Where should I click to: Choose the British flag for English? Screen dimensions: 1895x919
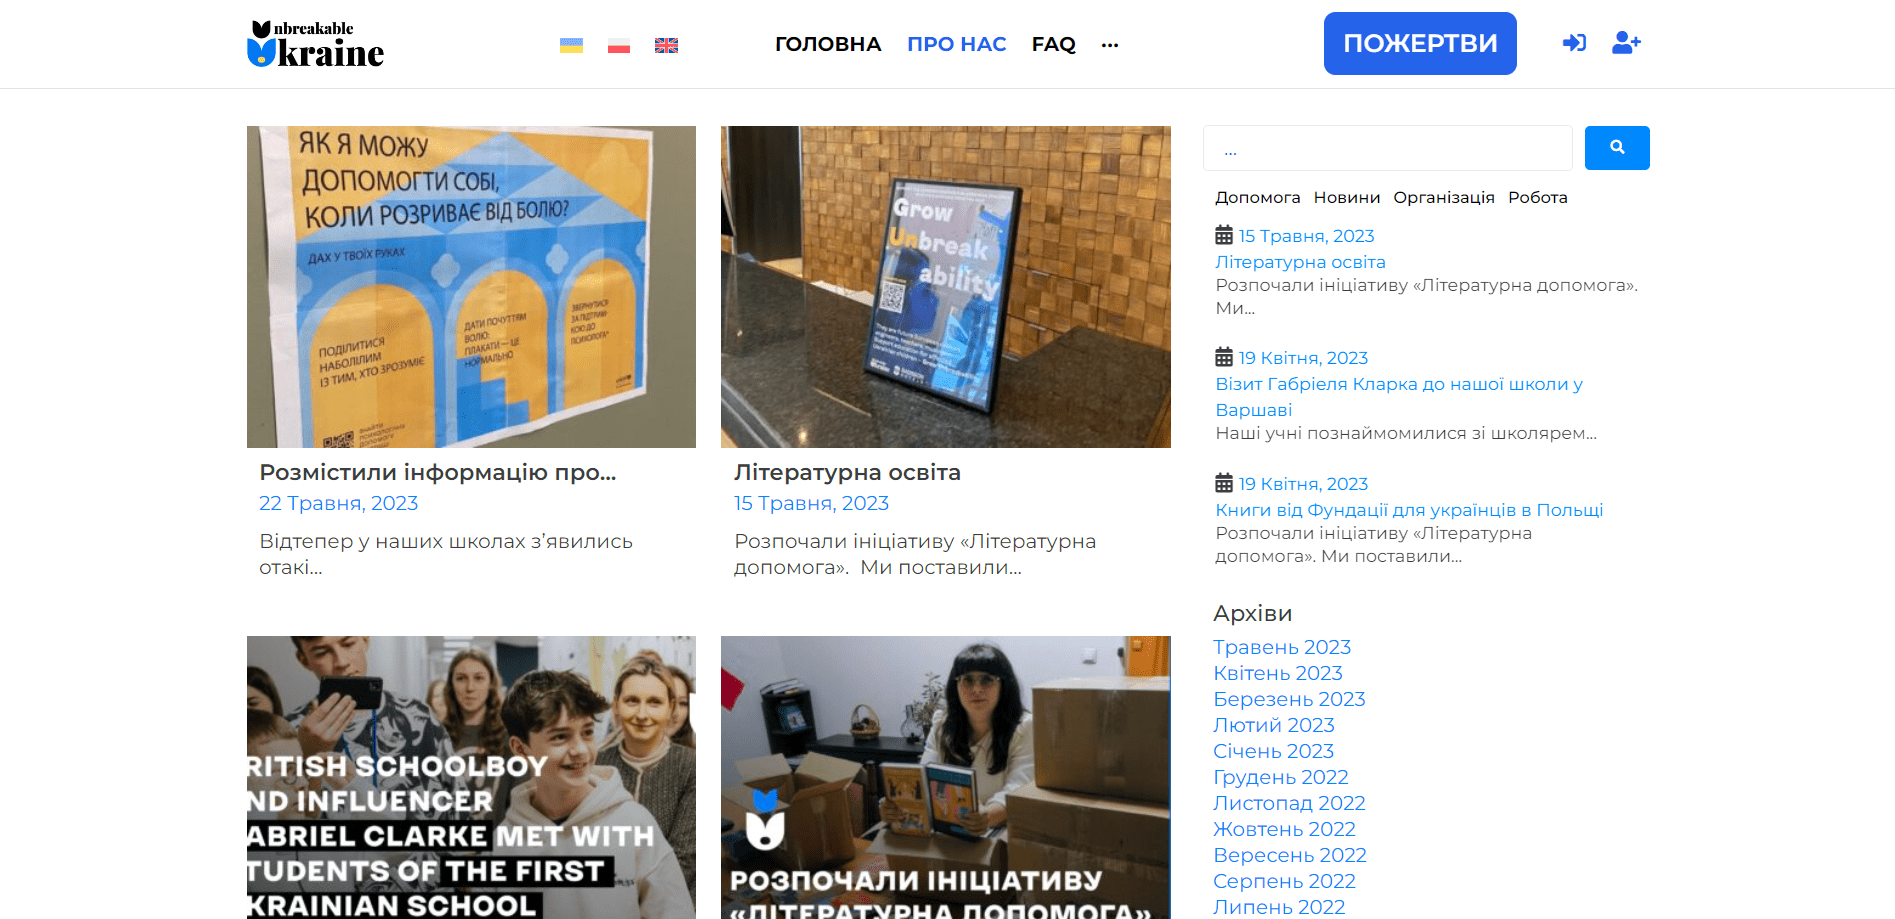pyautogui.click(x=666, y=45)
